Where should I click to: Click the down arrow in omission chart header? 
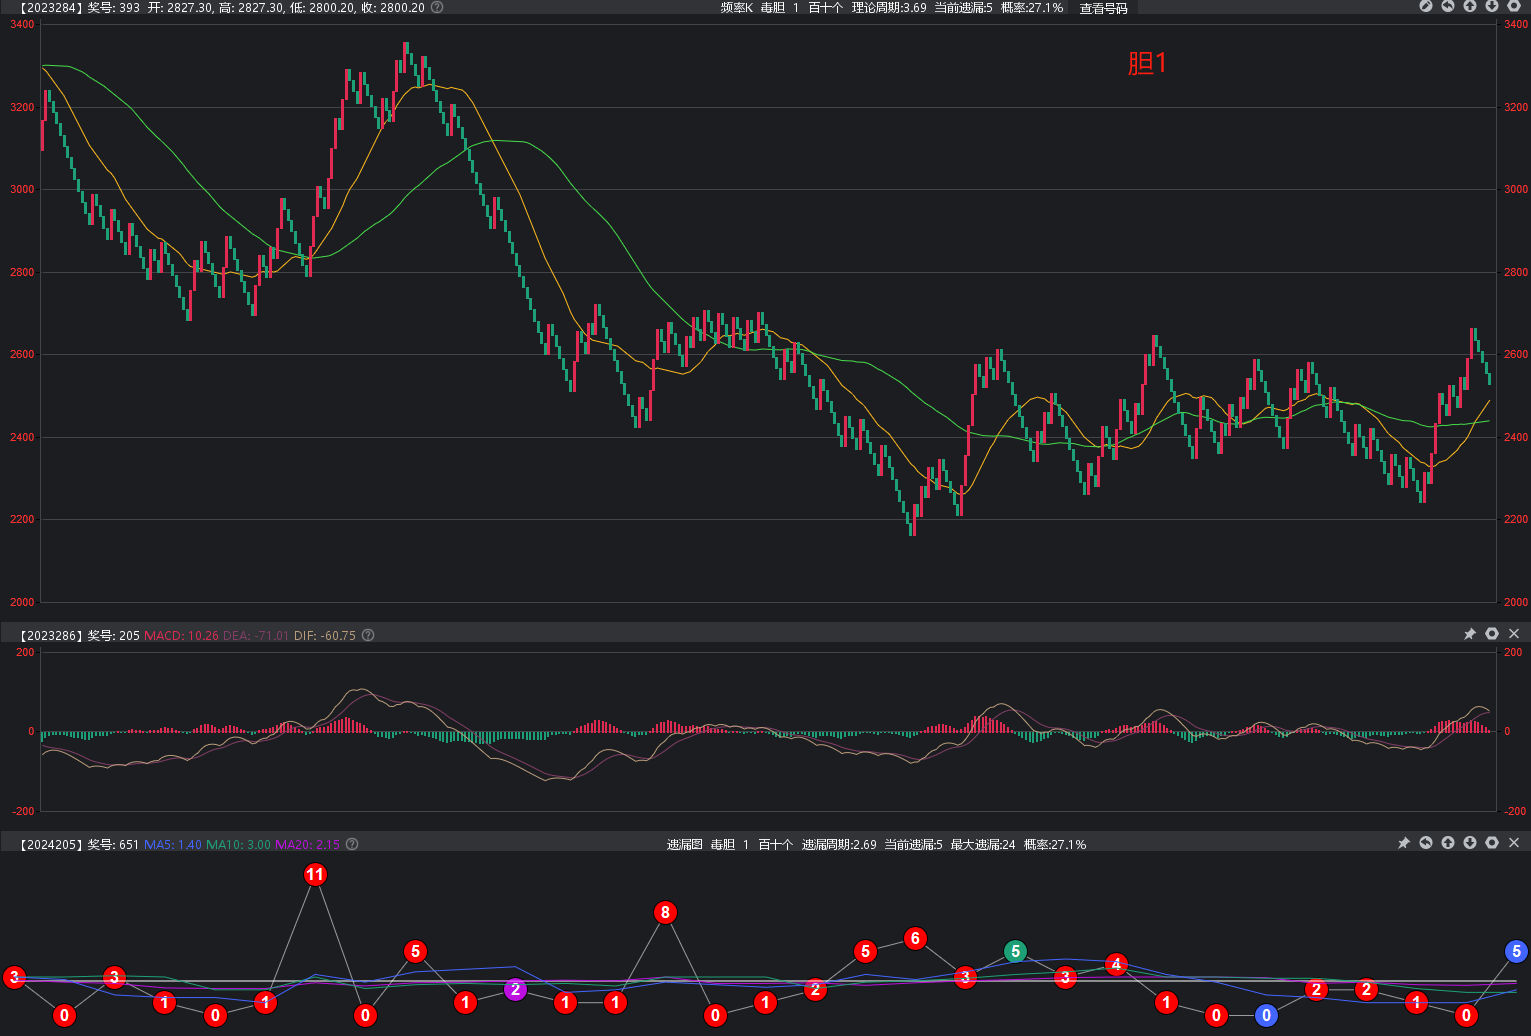coord(1470,843)
